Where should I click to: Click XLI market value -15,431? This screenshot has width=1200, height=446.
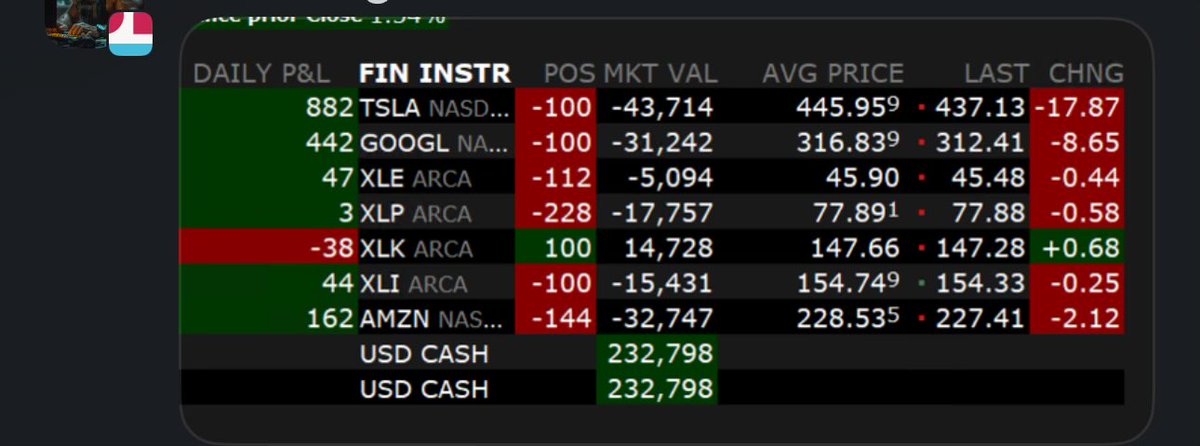pos(662,282)
